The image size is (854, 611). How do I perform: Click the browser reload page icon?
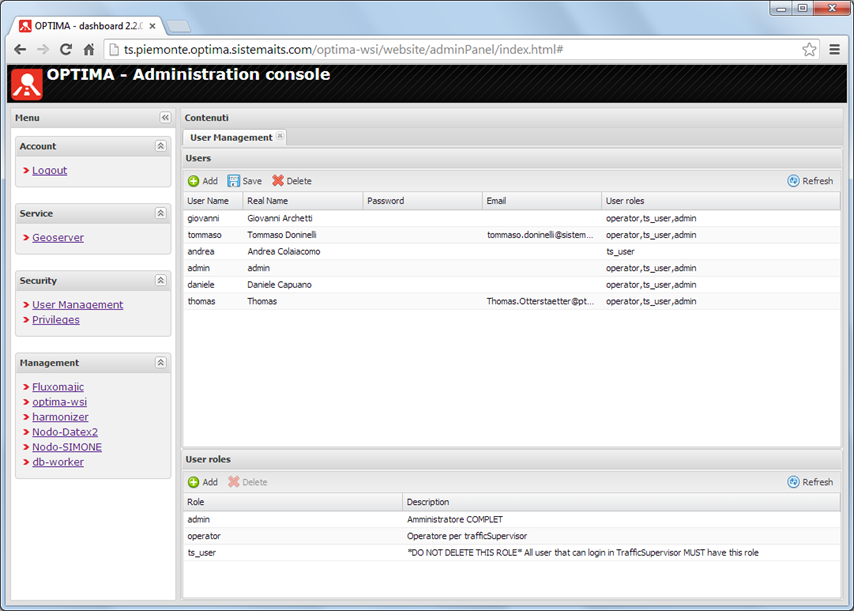tap(66, 49)
